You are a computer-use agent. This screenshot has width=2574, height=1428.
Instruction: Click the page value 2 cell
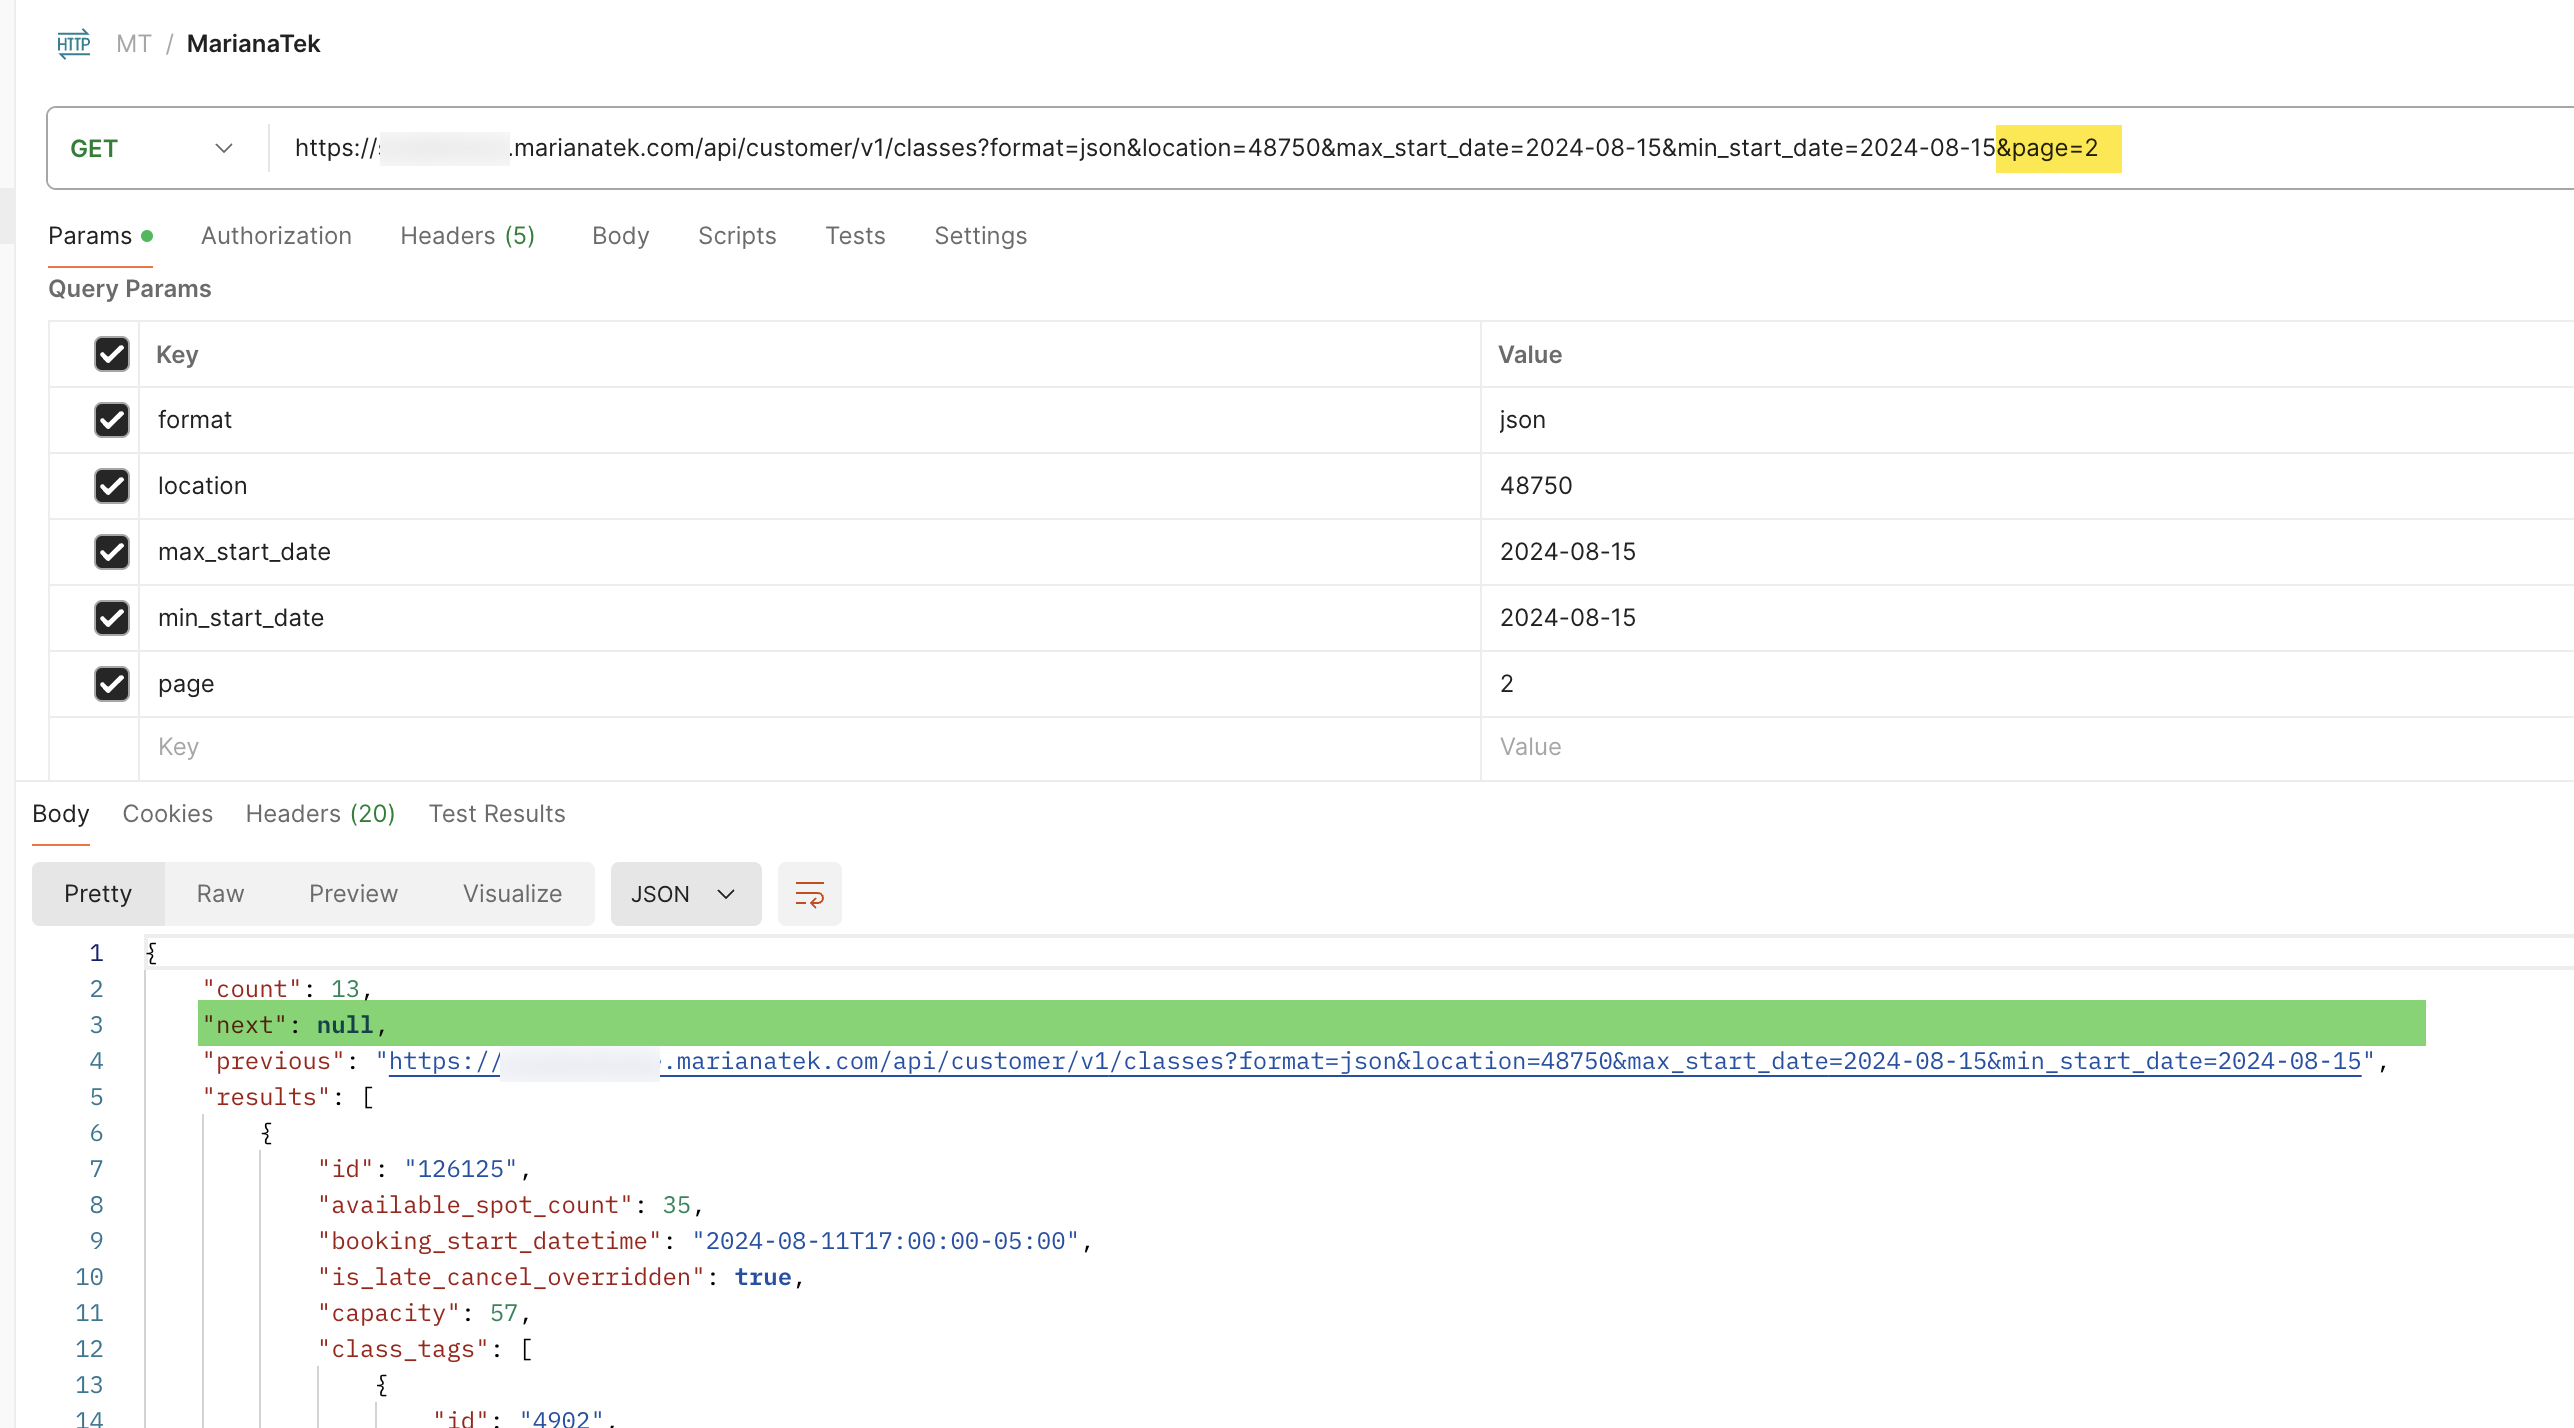tap(2028, 684)
